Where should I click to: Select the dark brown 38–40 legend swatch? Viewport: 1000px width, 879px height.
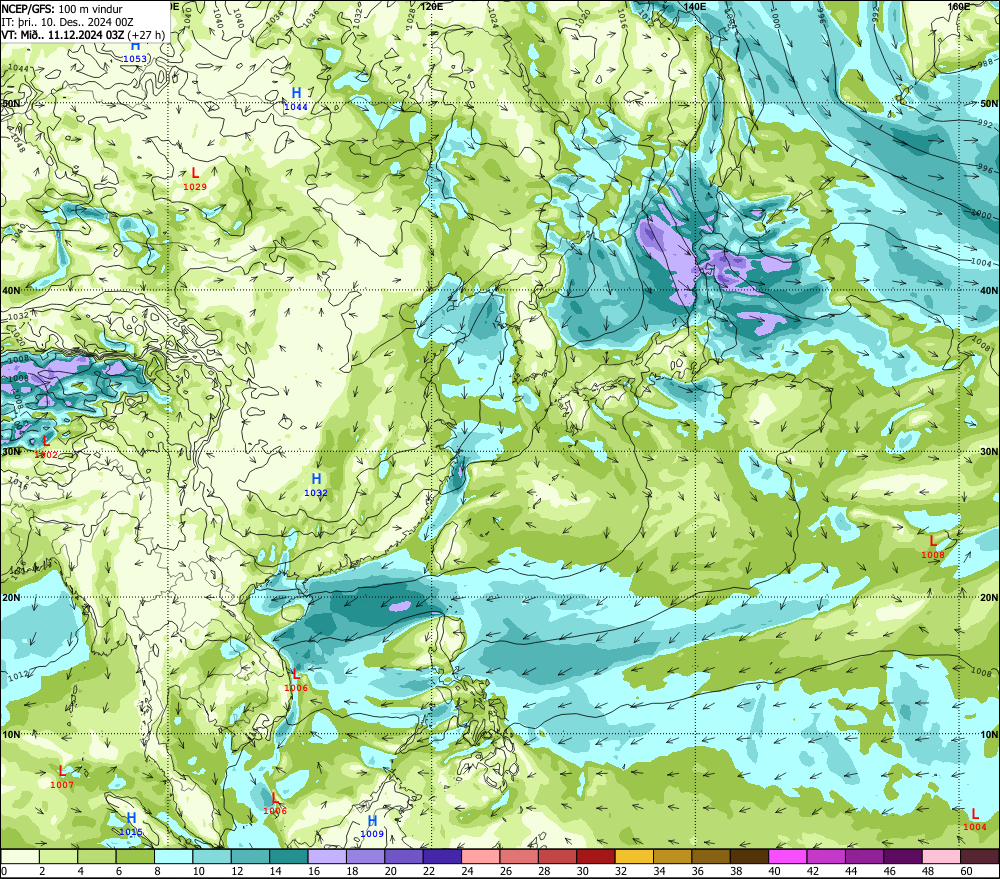pyautogui.click(x=750, y=856)
